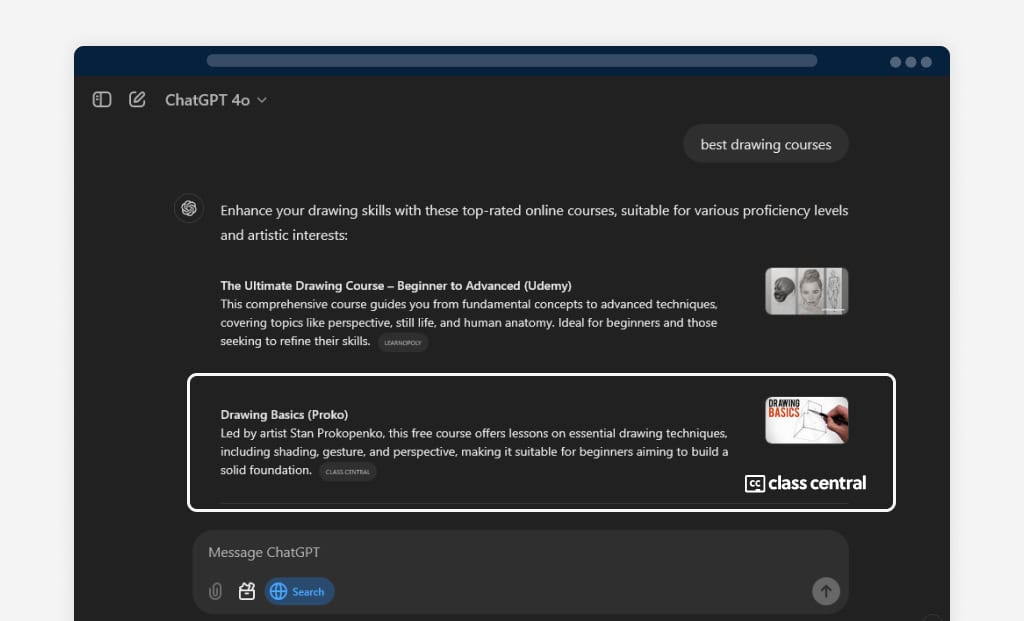Click the text 'Led by artist Stan Prokopenko'
This screenshot has height=621, width=1024.
click(x=302, y=433)
